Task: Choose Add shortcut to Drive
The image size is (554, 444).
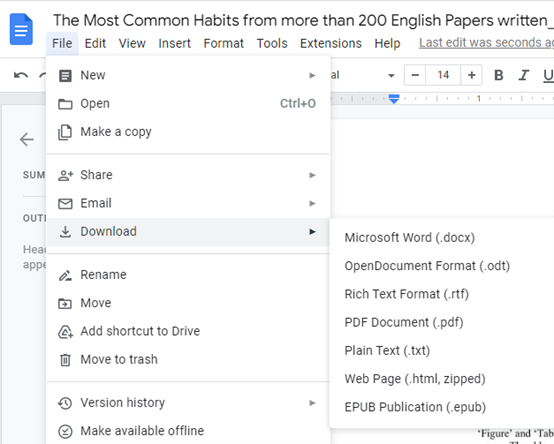Action: pos(188,331)
